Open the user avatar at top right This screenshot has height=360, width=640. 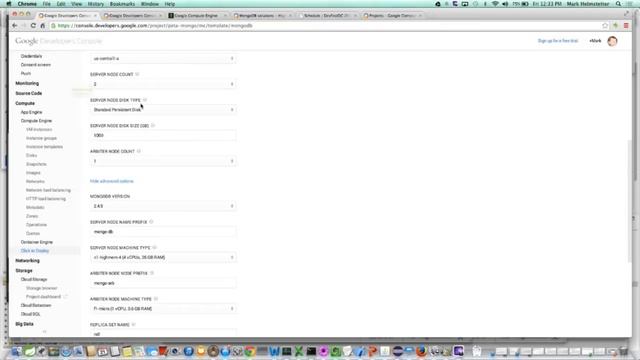click(612, 41)
